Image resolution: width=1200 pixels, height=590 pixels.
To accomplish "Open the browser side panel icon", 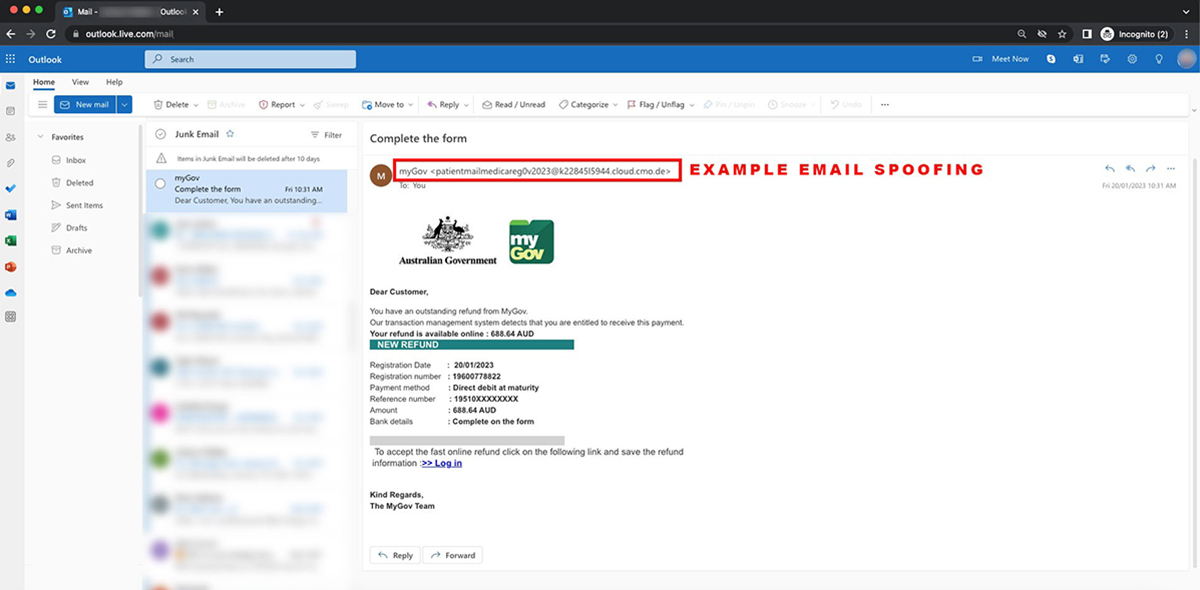I will click(1086, 34).
